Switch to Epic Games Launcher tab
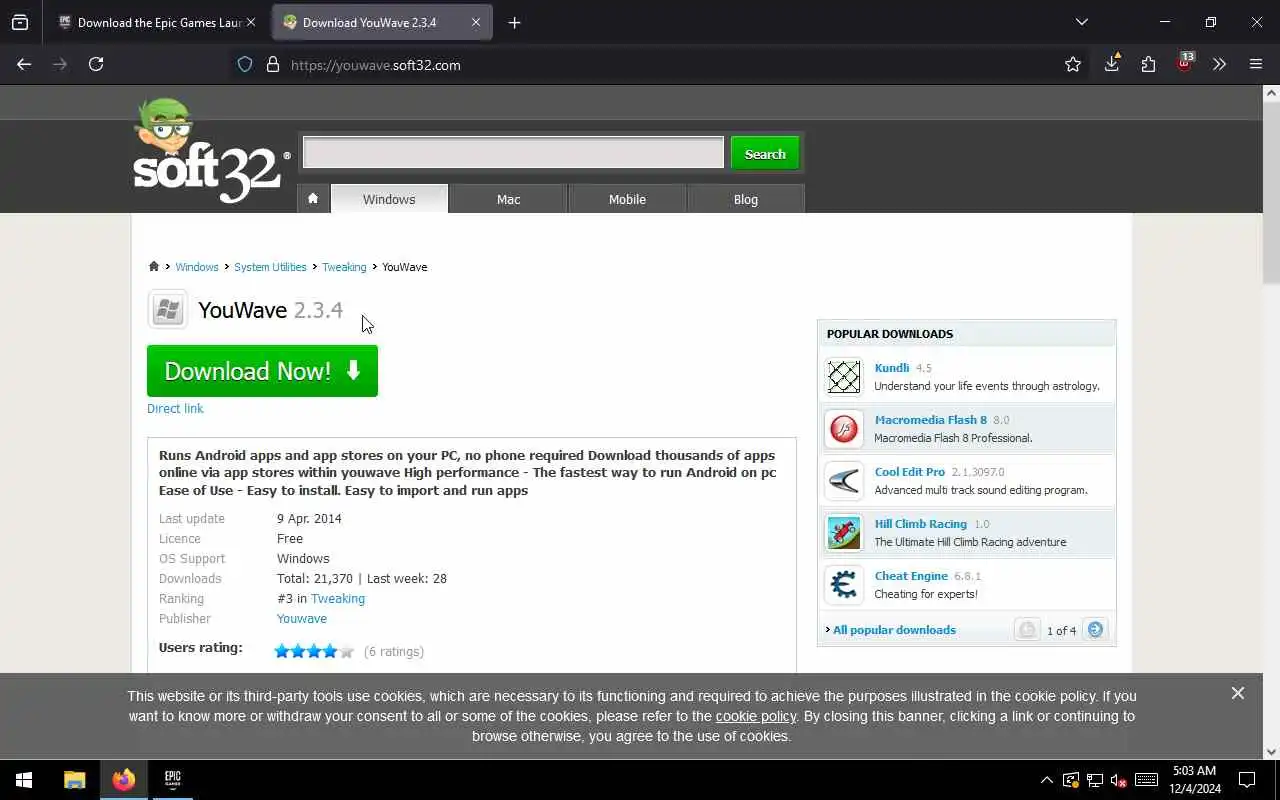The image size is (1280, 800). pos(158,22)
